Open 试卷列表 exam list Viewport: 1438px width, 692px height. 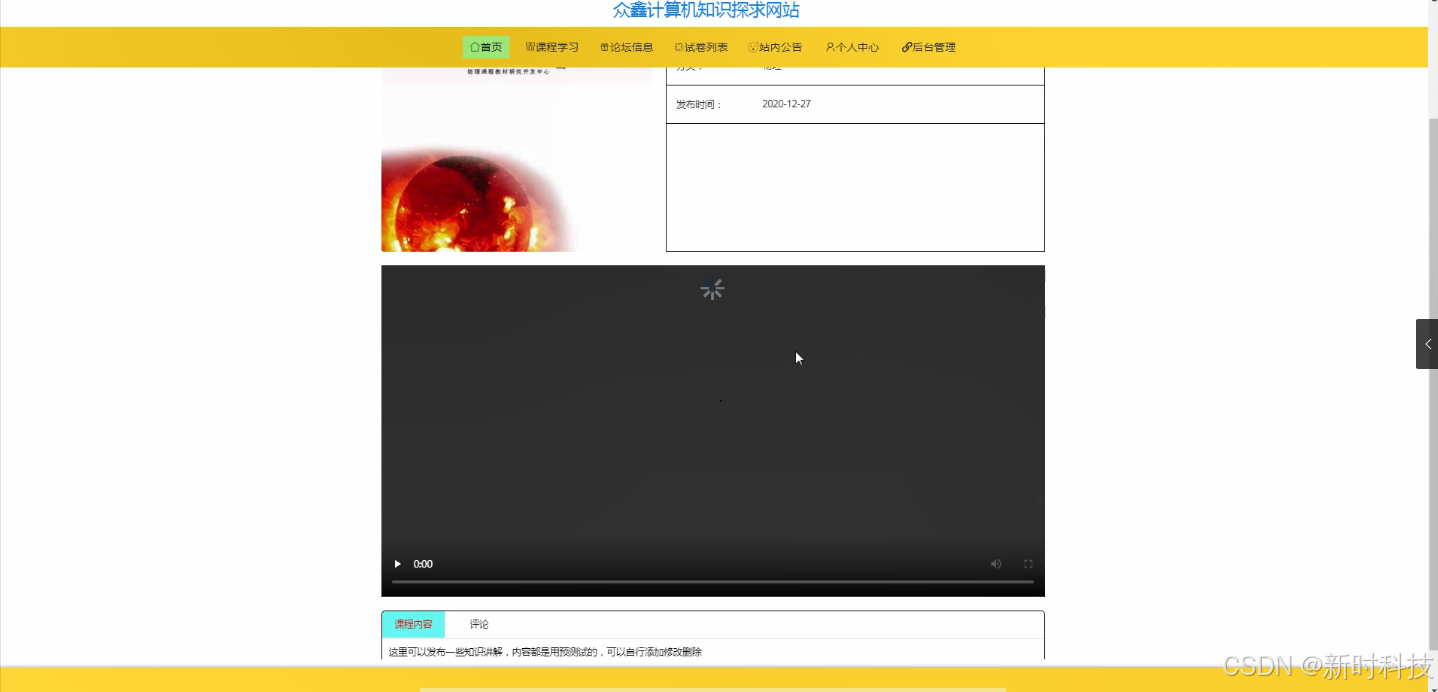[701, 47]
